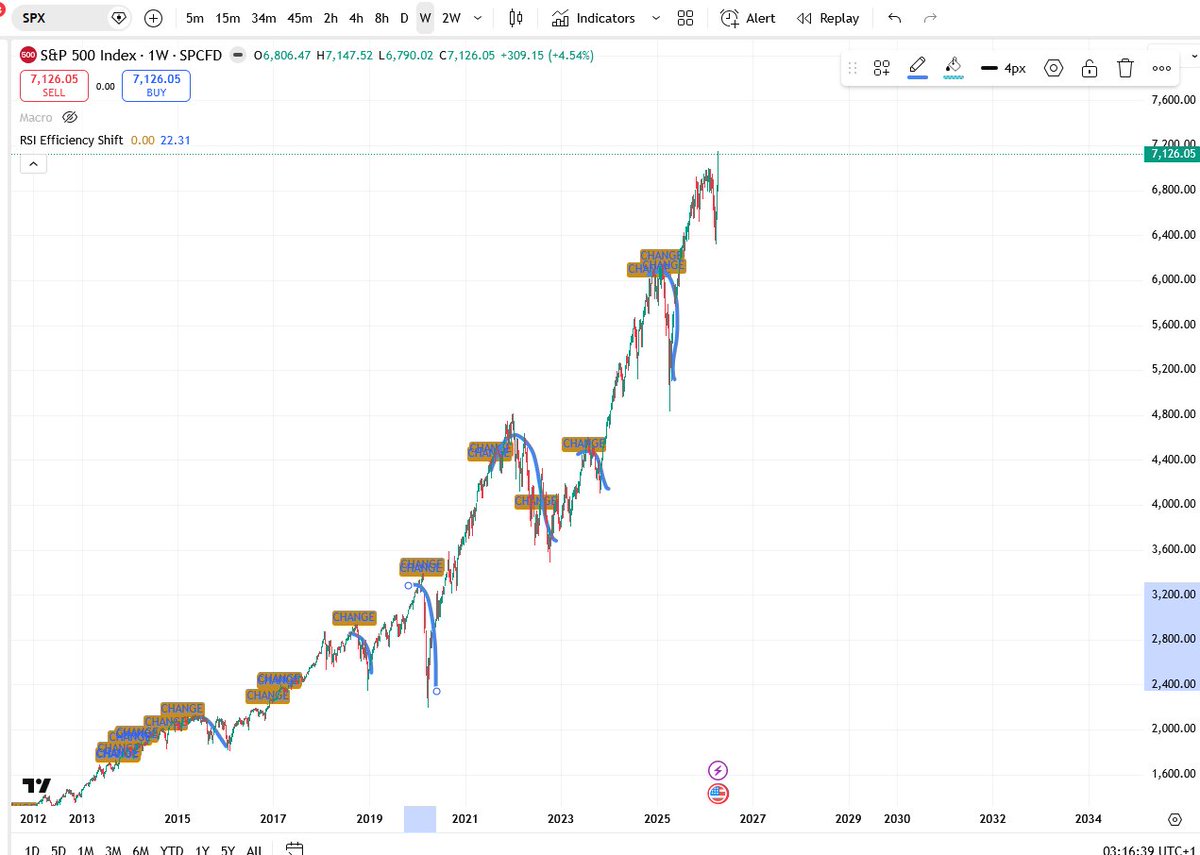The image size is (1200, 855).
Task: Click the CHANGE label near 2019
Action: coord(354,617)
